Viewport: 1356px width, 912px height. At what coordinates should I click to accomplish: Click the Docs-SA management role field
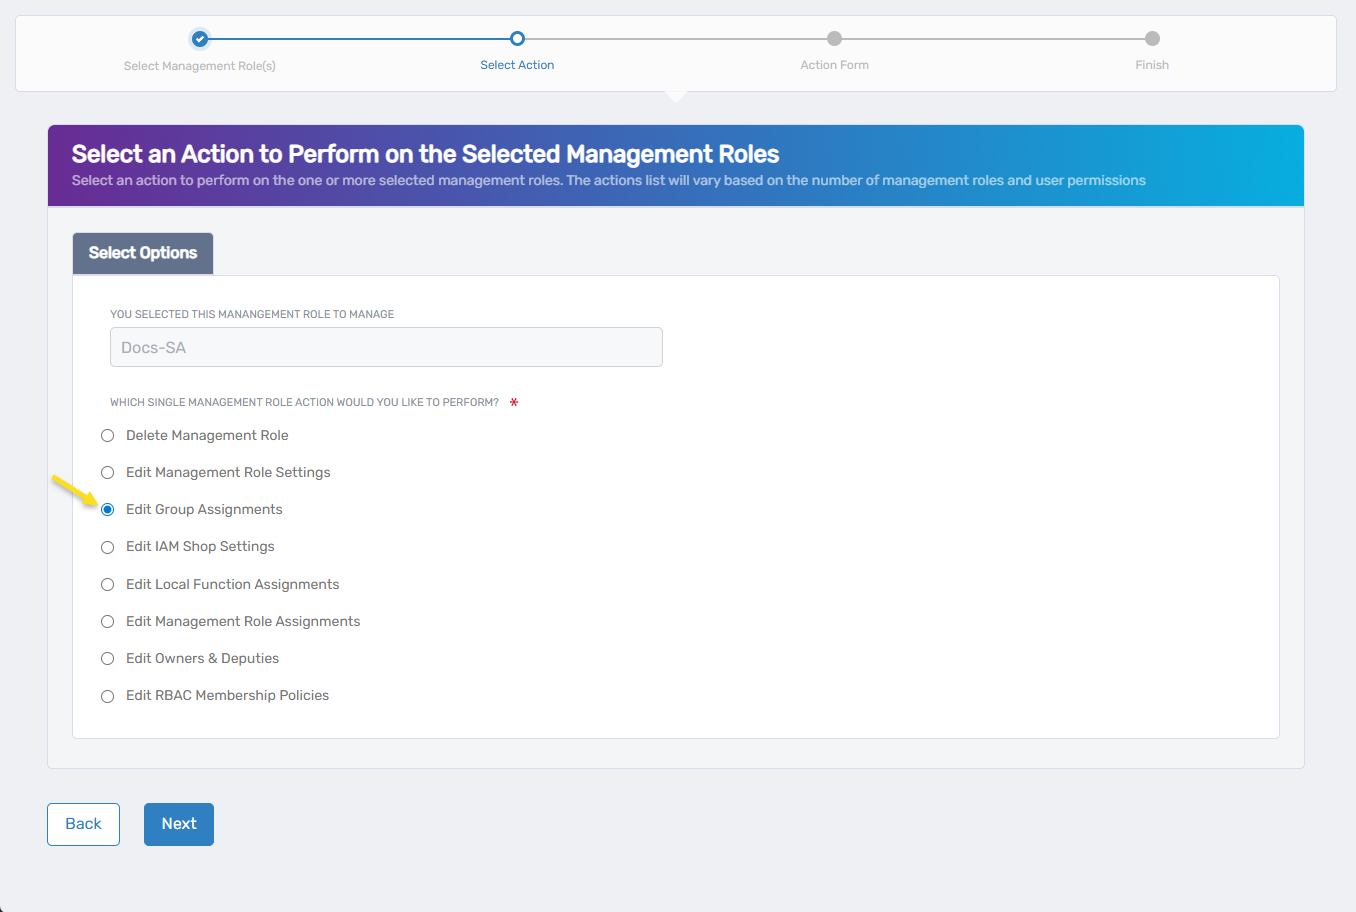386,347
